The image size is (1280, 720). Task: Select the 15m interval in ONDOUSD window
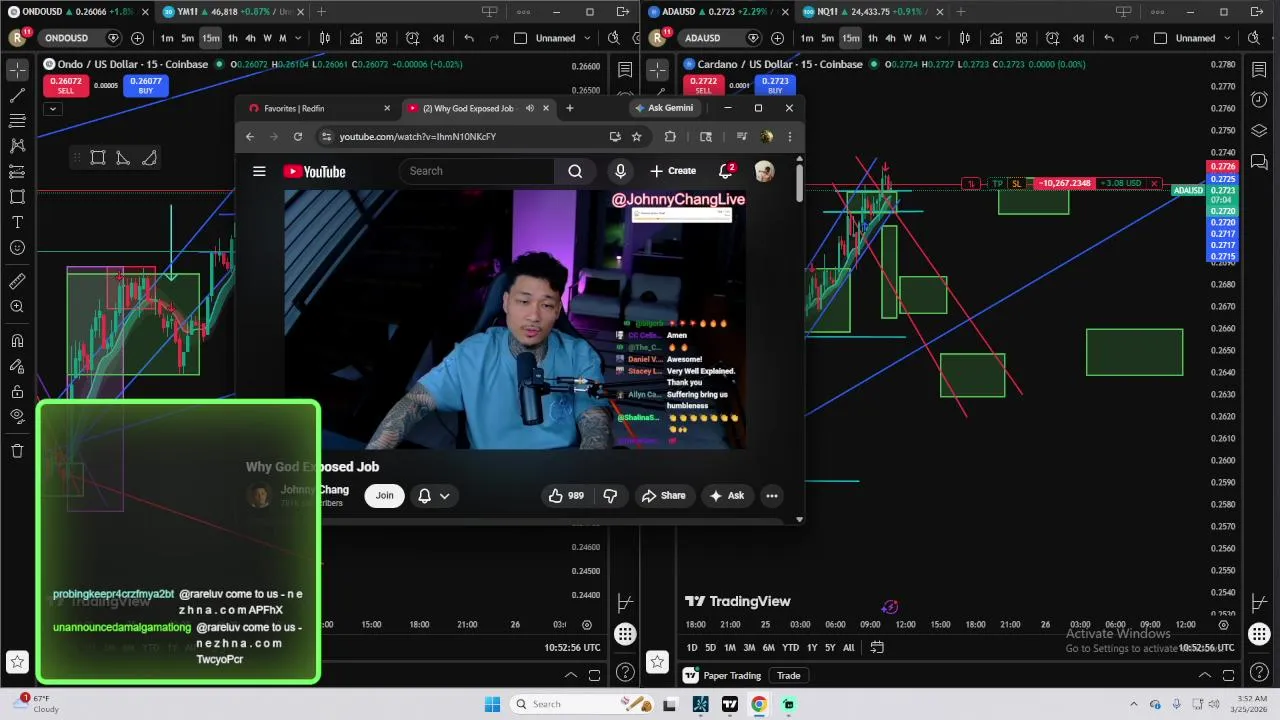pos(211,38)
